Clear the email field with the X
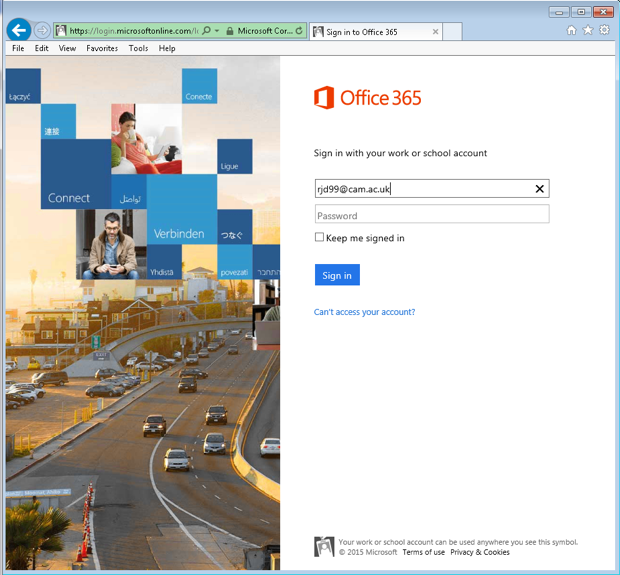620x575 pixels. (540, 189)
